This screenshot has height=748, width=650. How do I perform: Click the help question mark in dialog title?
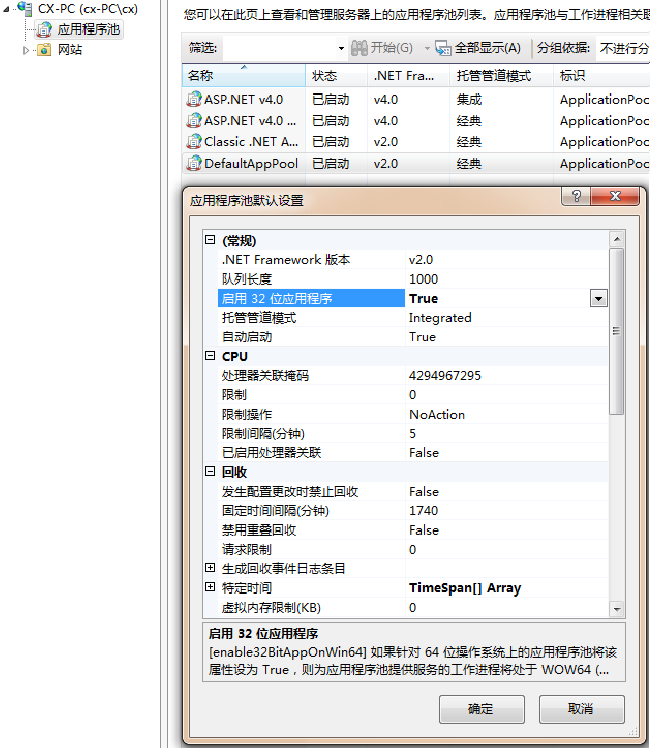click(x=576, y=196)
